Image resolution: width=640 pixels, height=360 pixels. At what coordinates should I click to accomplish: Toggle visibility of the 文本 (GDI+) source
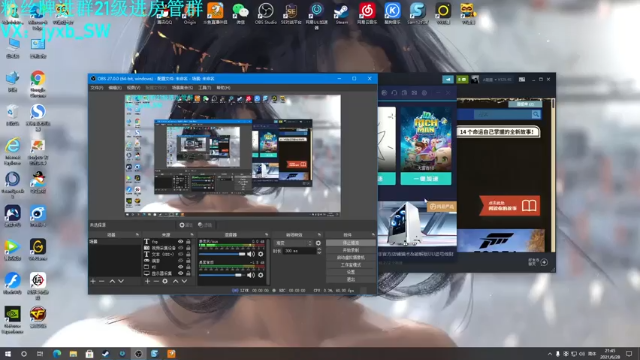point(180,254)
